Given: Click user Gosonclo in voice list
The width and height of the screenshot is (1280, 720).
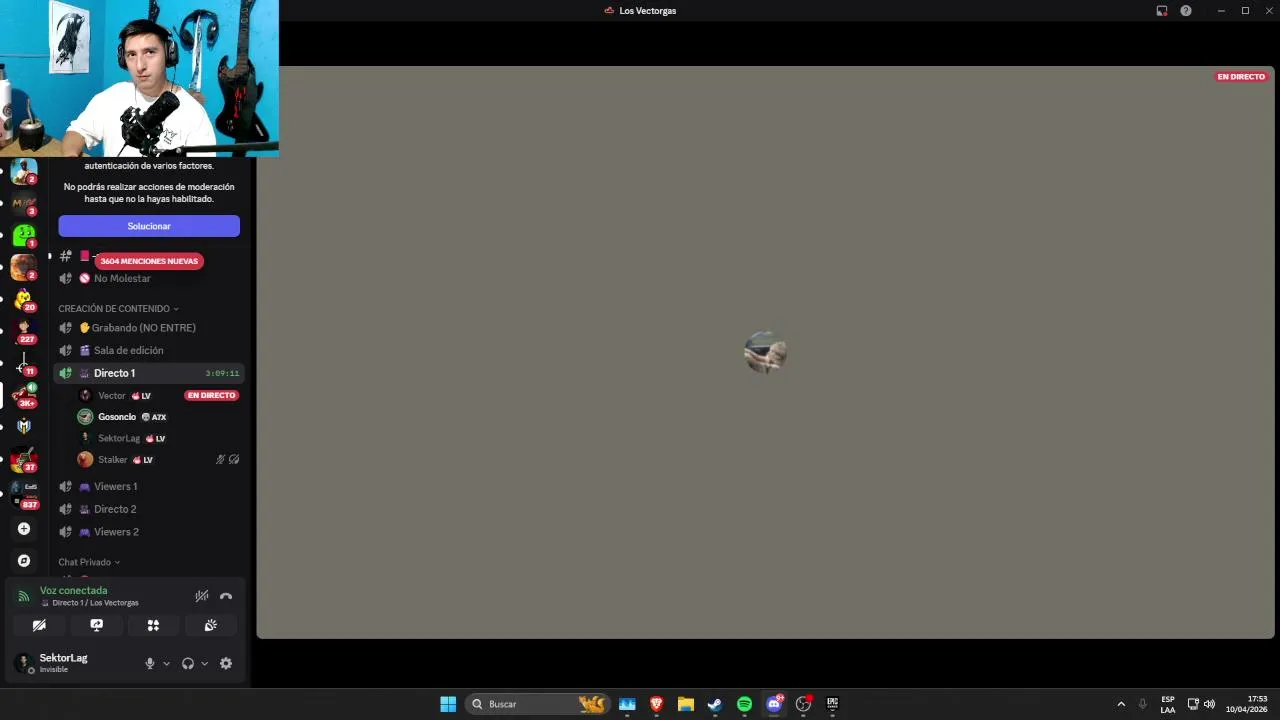Looking at the screenshot, I should coord(117,417).
